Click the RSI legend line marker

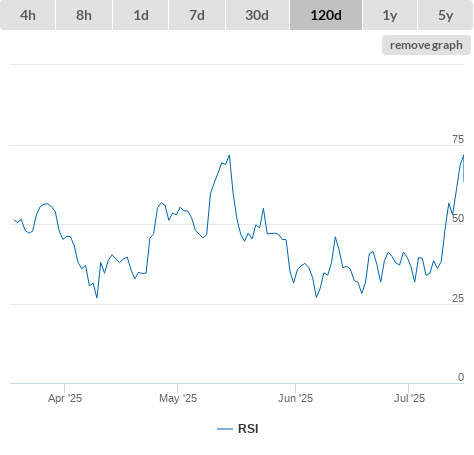coord(225,429)
